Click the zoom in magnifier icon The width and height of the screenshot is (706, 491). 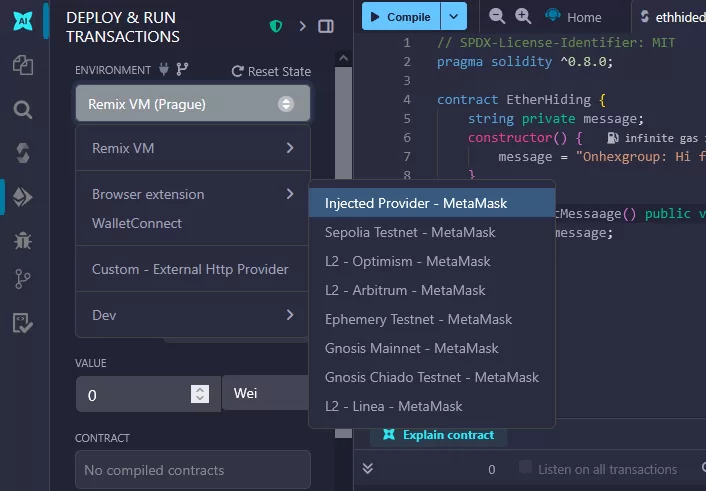[x=523, y=16]
